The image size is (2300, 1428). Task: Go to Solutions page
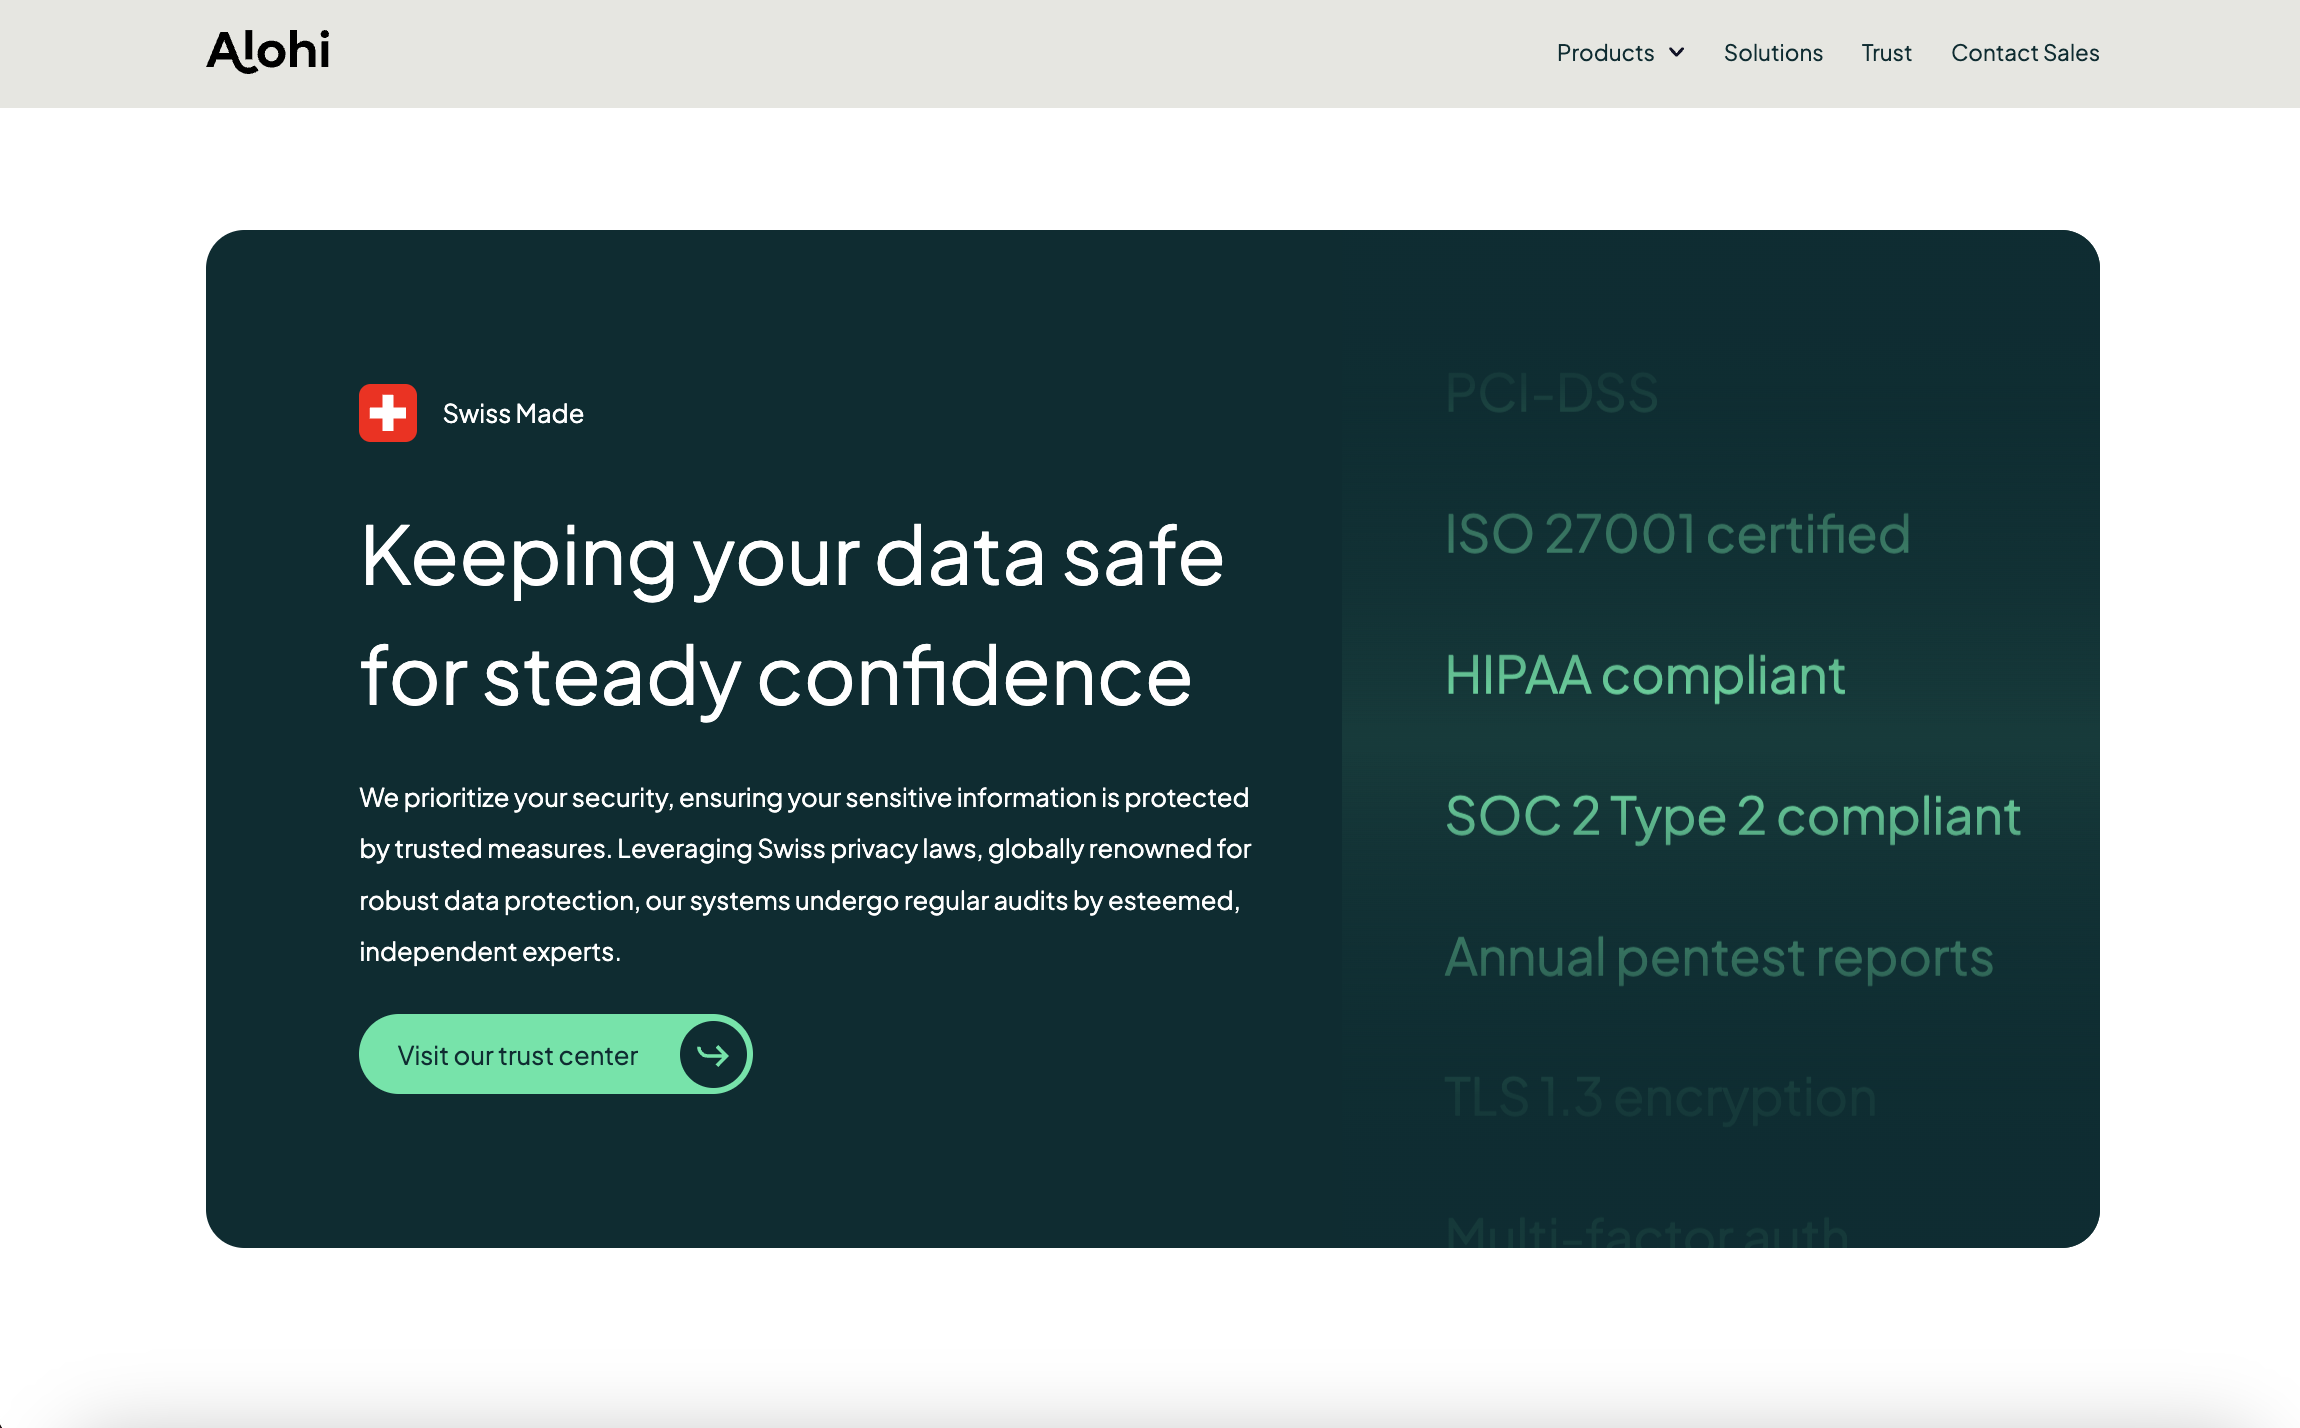tap(1772, 53)
